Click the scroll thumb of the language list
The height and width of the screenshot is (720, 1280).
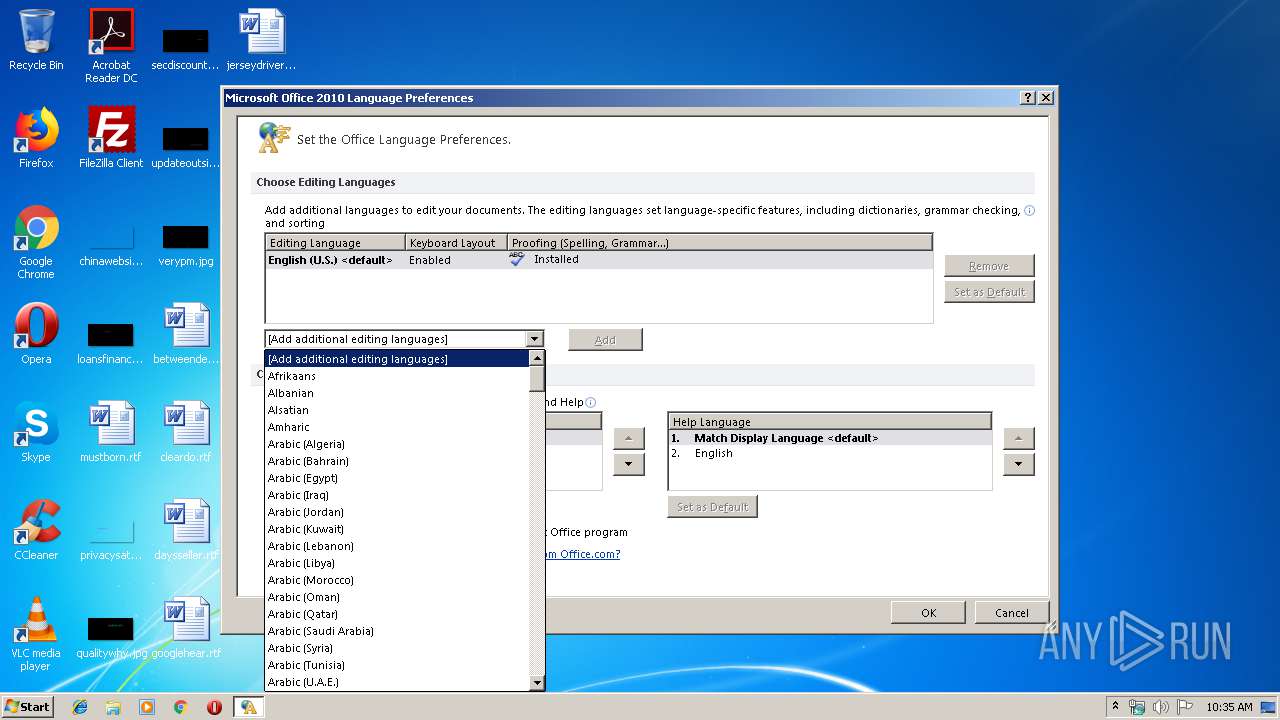pyautogui.click(x=537, y=379)
